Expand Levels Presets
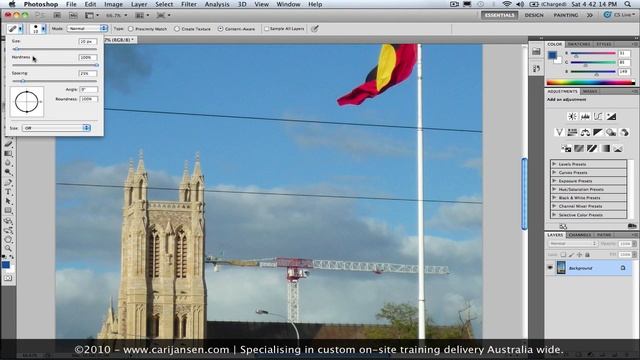Image resolution: width=640 pixels, height=360 pixels. (x=554, y=164)
